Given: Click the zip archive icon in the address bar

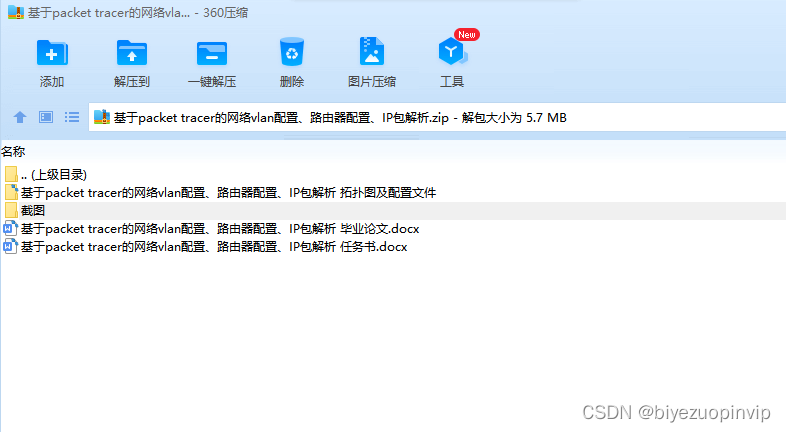Looking at the screenshot, I should click(102, 117).
